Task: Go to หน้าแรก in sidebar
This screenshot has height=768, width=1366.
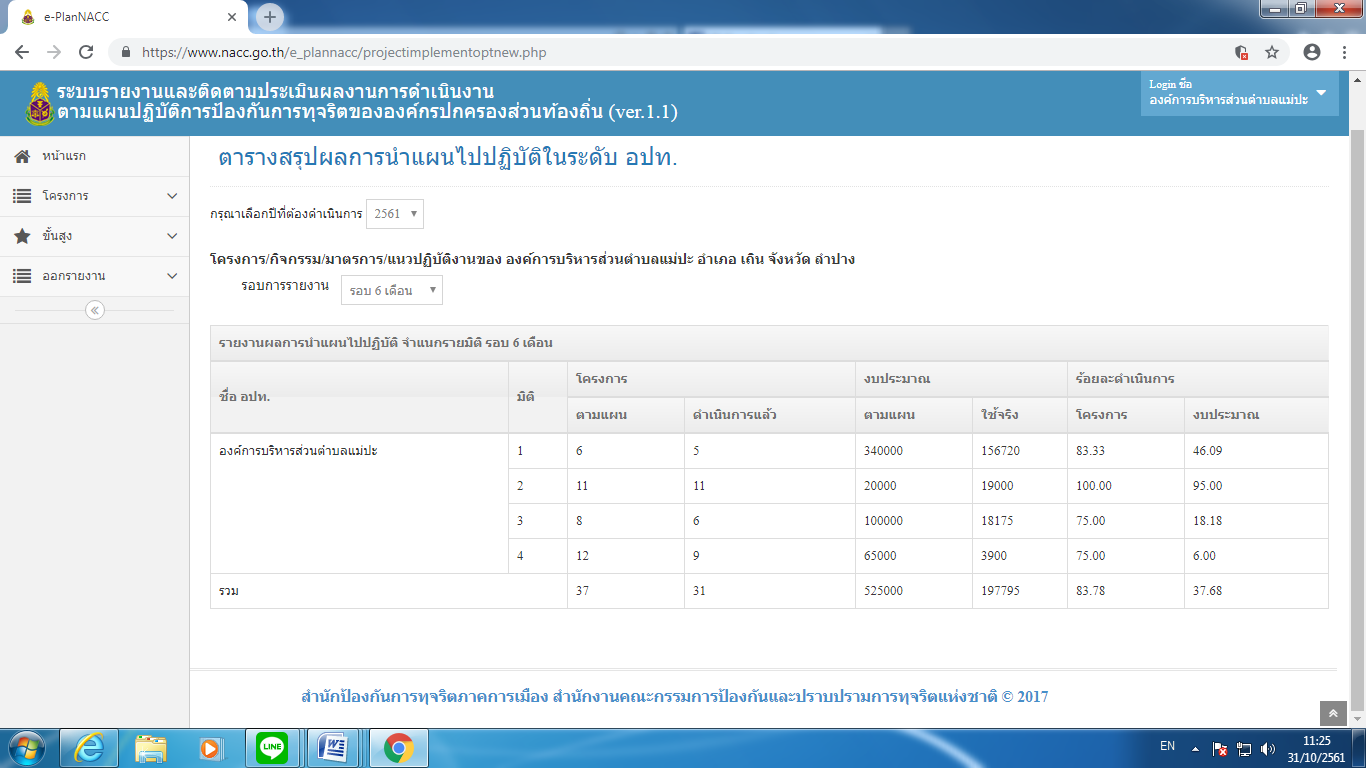Action: point(70,157)
